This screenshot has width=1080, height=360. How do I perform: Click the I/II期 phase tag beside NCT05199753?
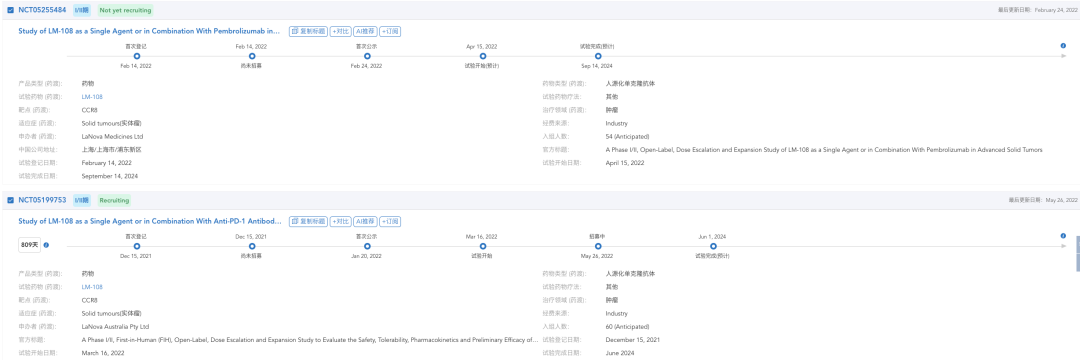(x=81, y=200)
